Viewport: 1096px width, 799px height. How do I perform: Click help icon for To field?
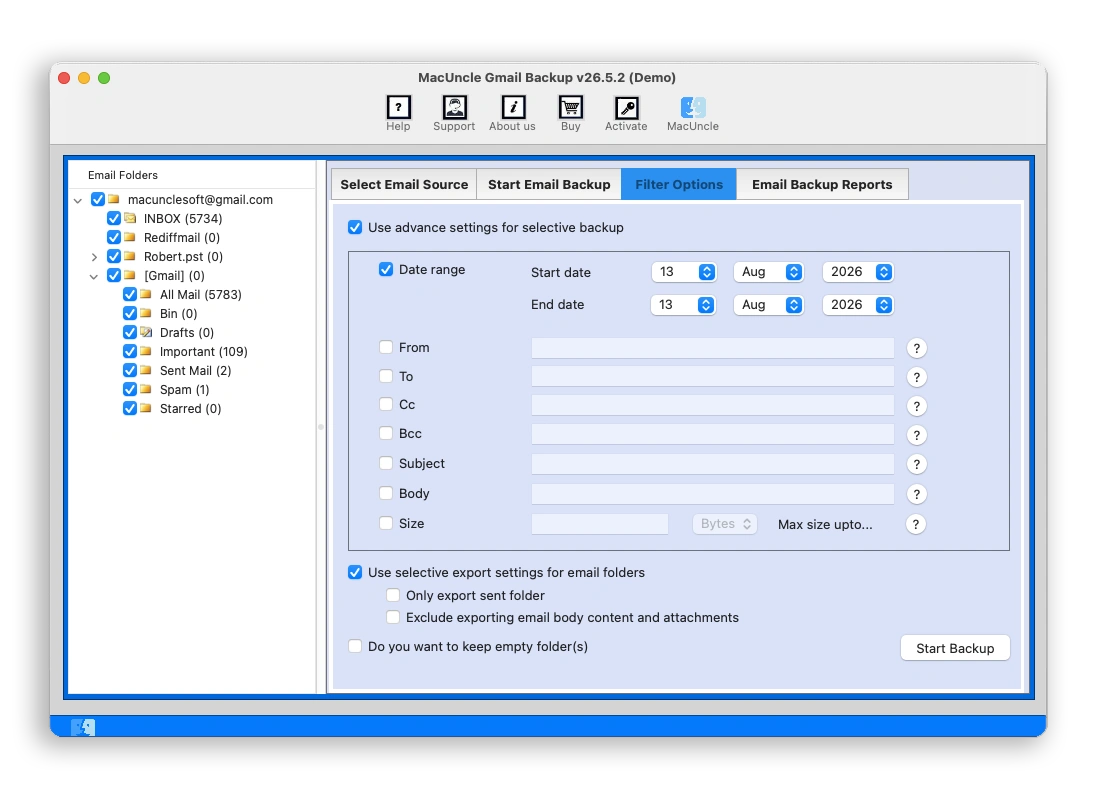tap(916, 377)
